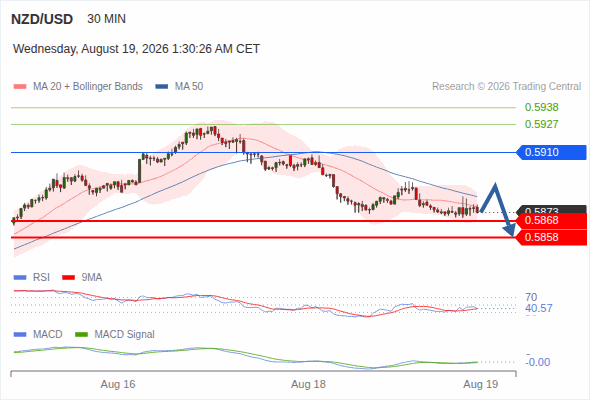Click the 30 MIN timeframe label
This screenshot has height=400, width=590.
pos(106,19)
